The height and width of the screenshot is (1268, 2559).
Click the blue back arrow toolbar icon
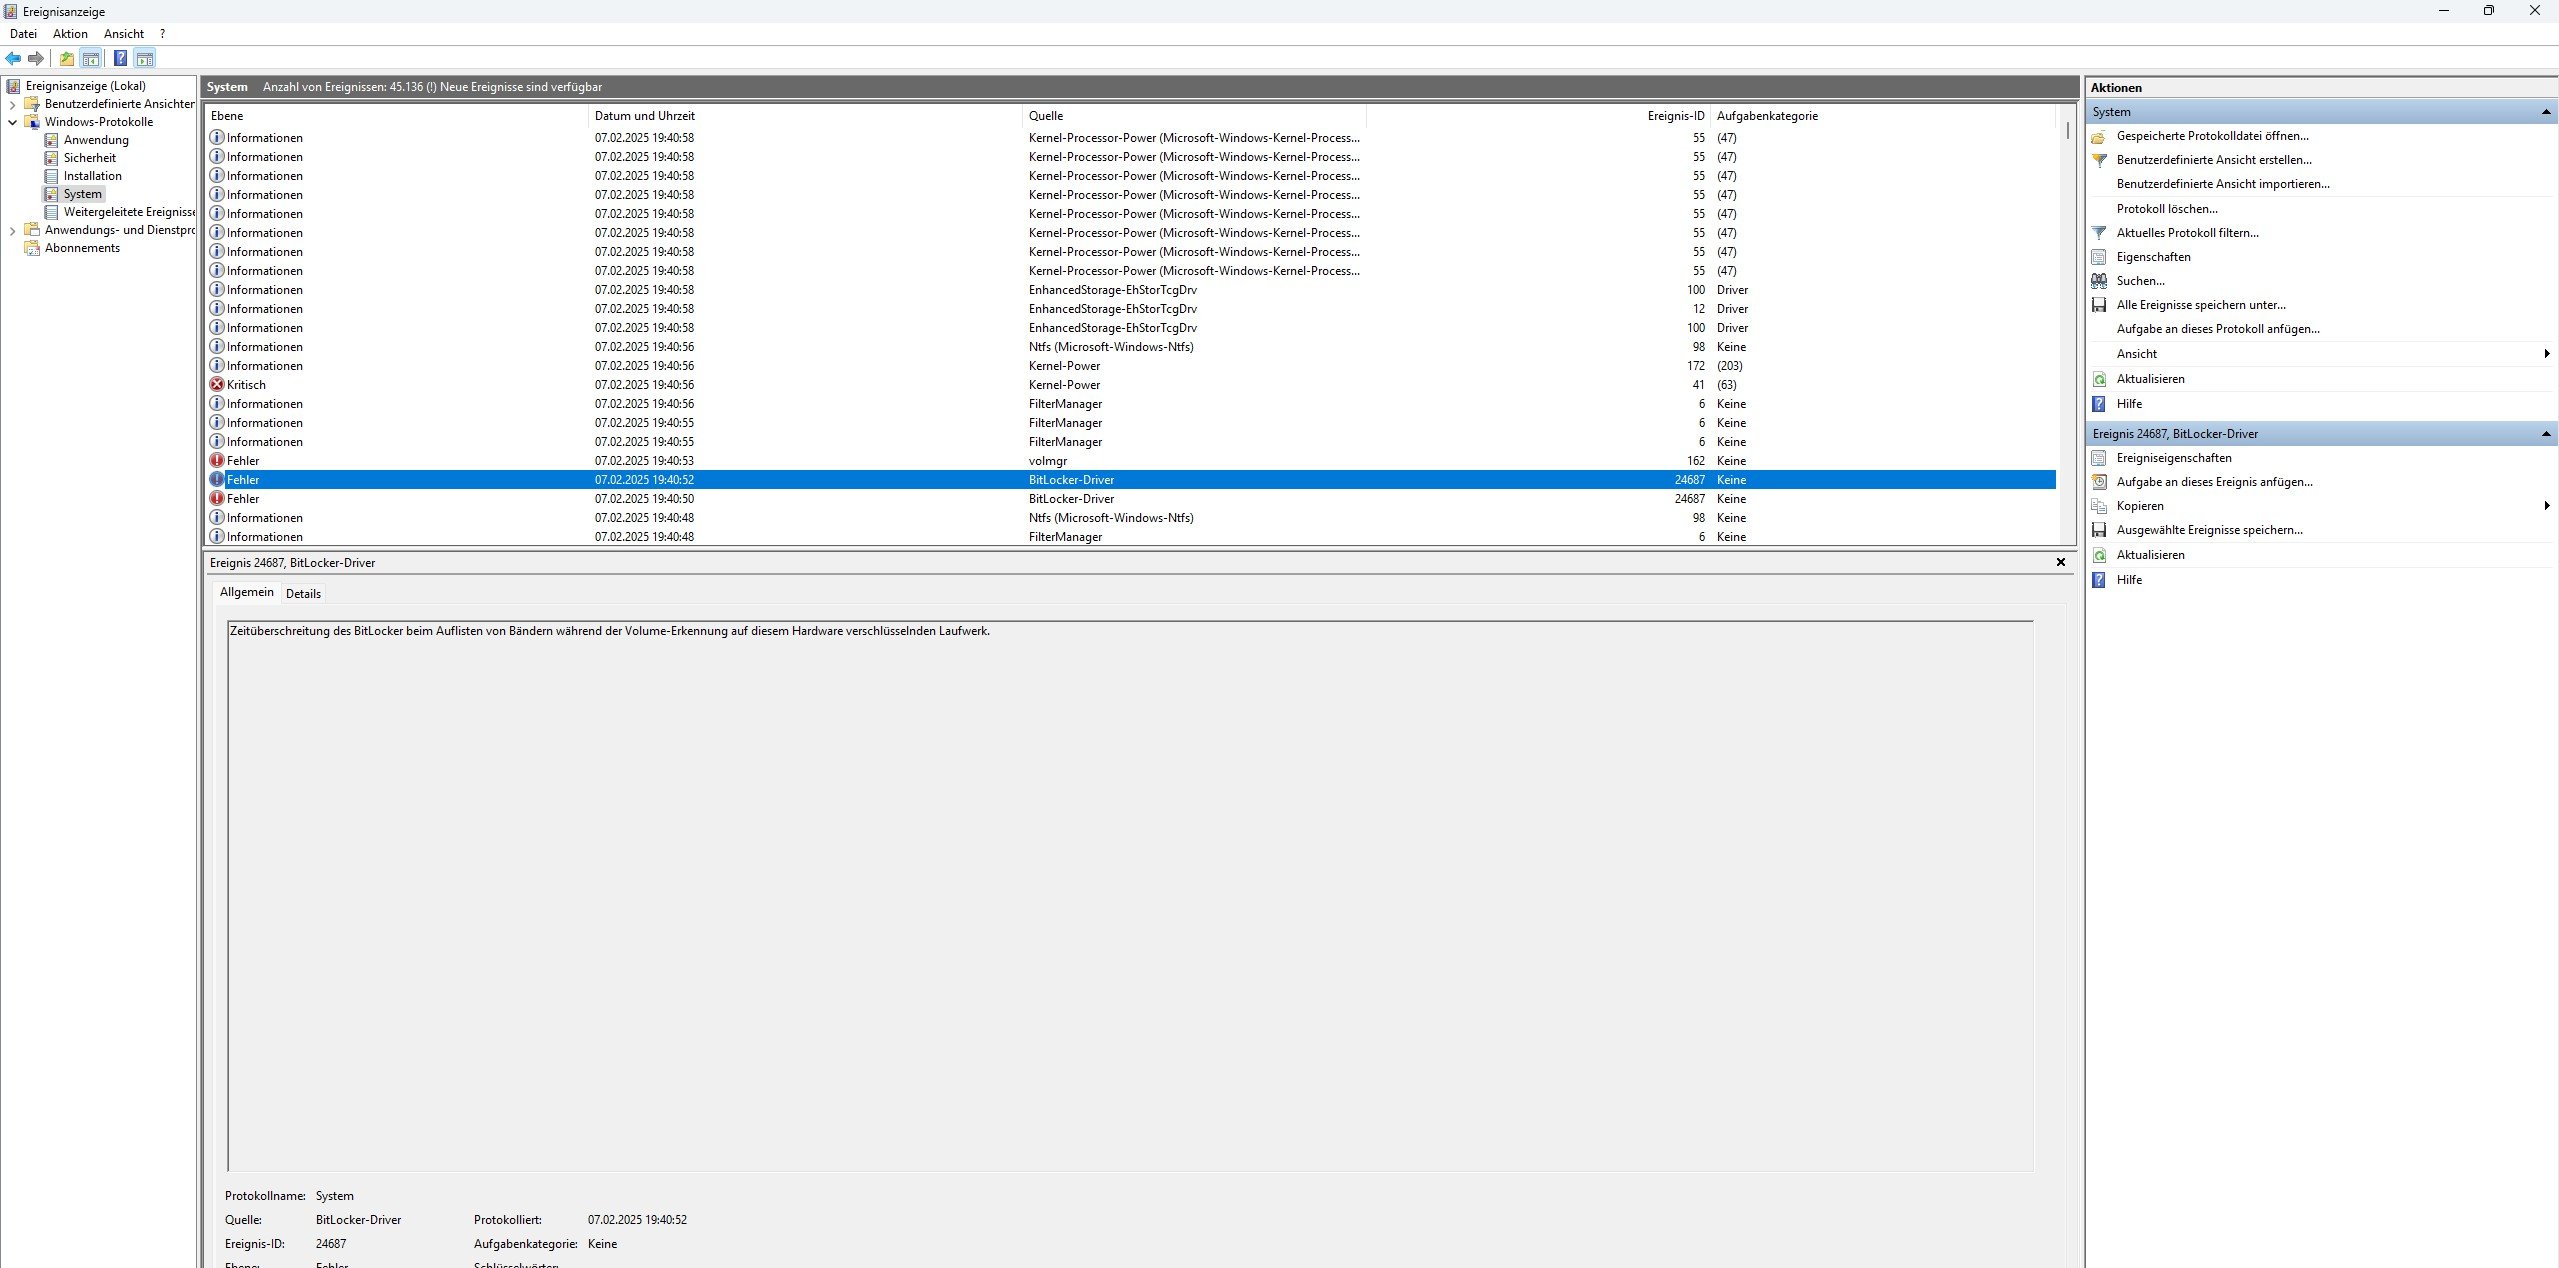click(13, 58)
